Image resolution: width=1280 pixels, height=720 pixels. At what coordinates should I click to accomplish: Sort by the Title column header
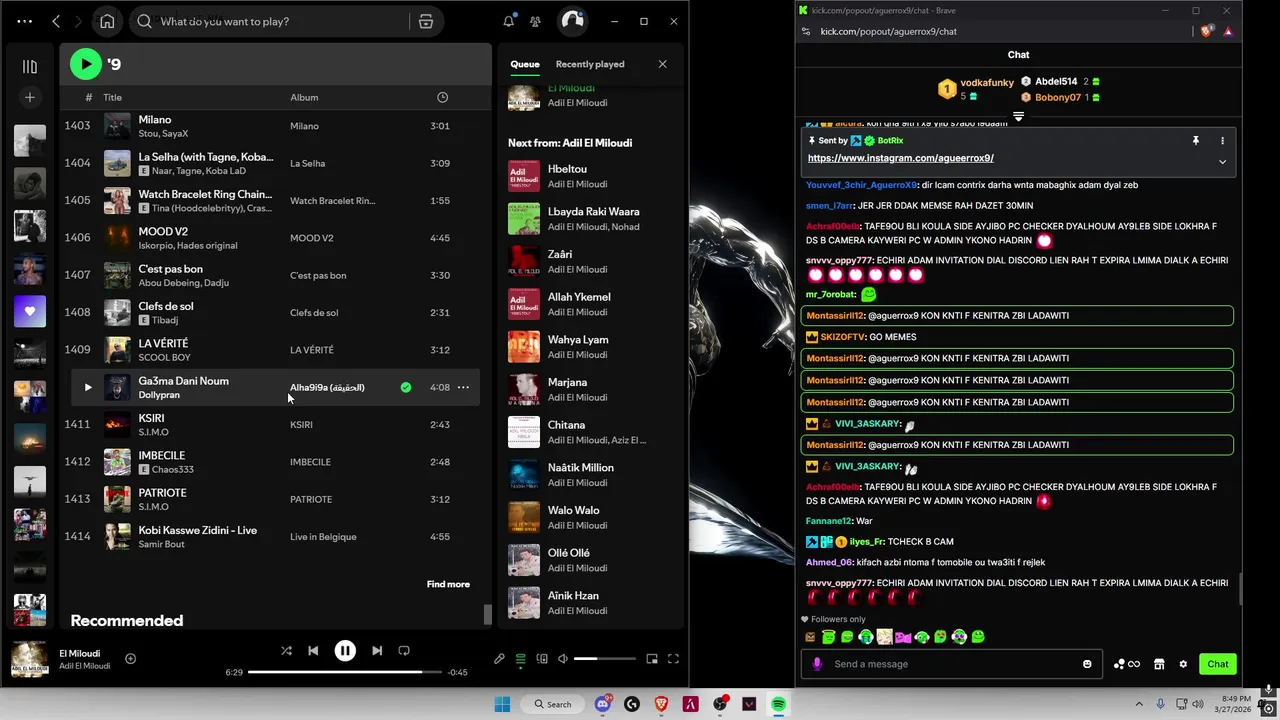pos(112,97)
